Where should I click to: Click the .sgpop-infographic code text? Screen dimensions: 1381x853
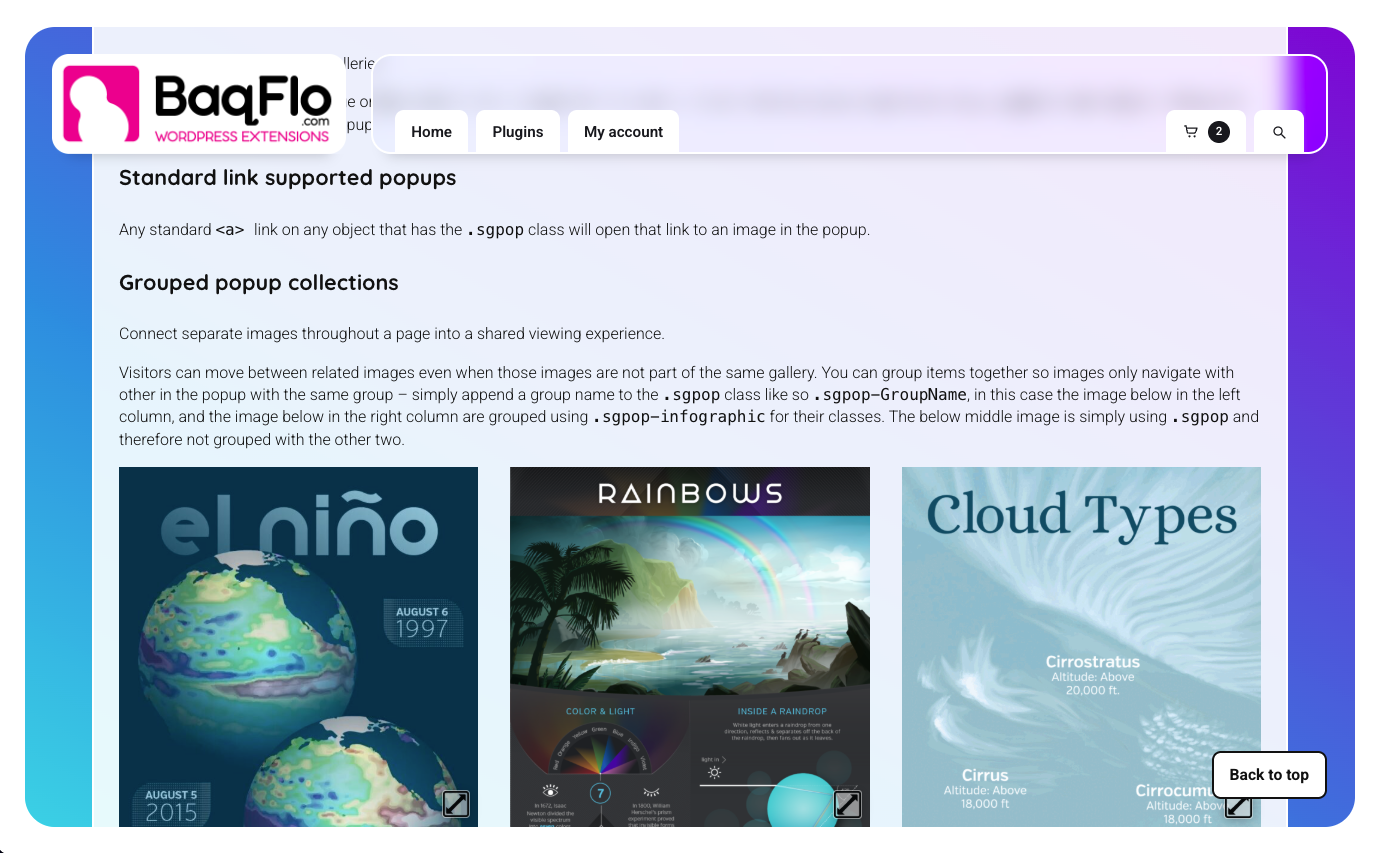pyautogui.click(x=679, y=417)
